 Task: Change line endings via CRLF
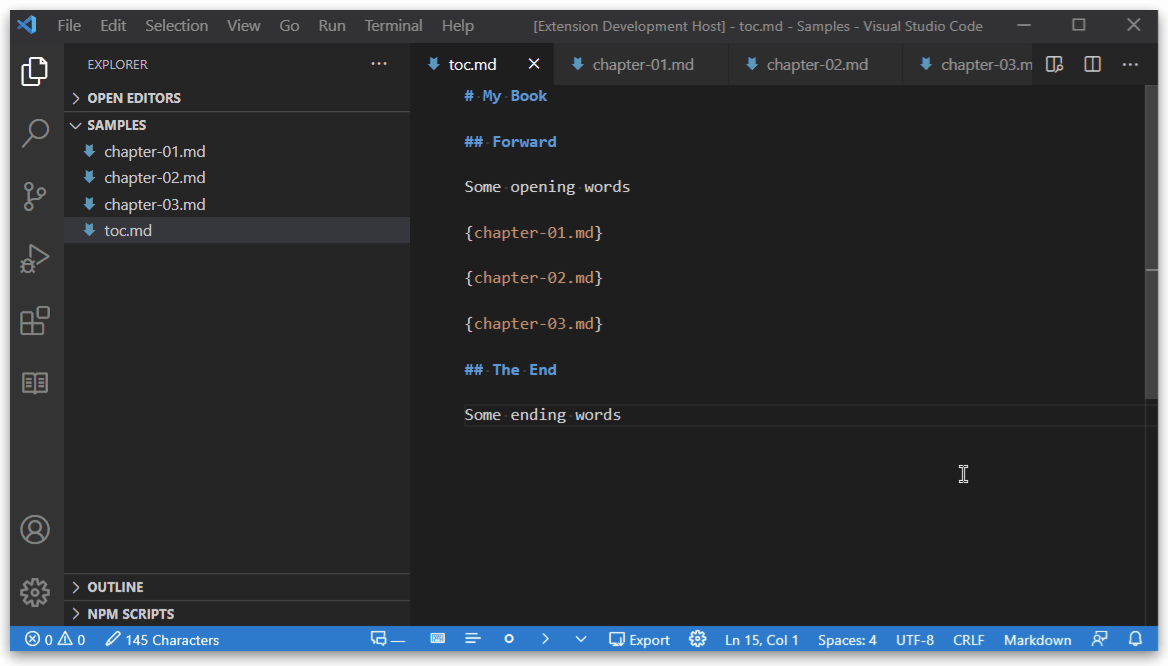pos(968,640)
